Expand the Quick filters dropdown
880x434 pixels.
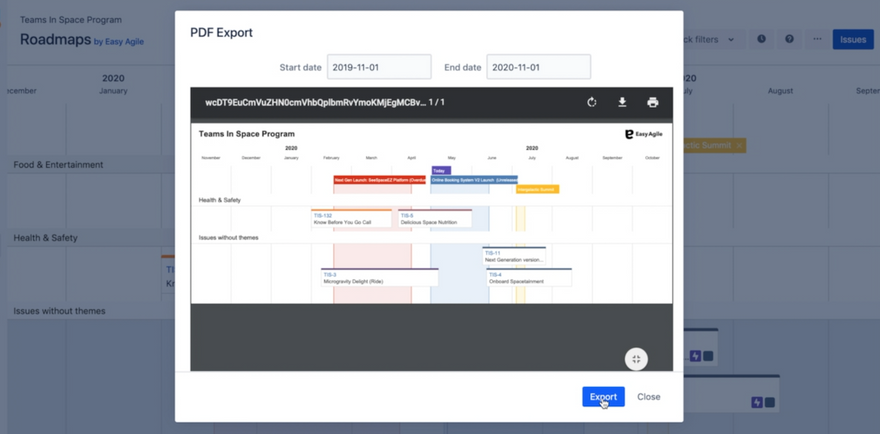click(x=713, y=39)
